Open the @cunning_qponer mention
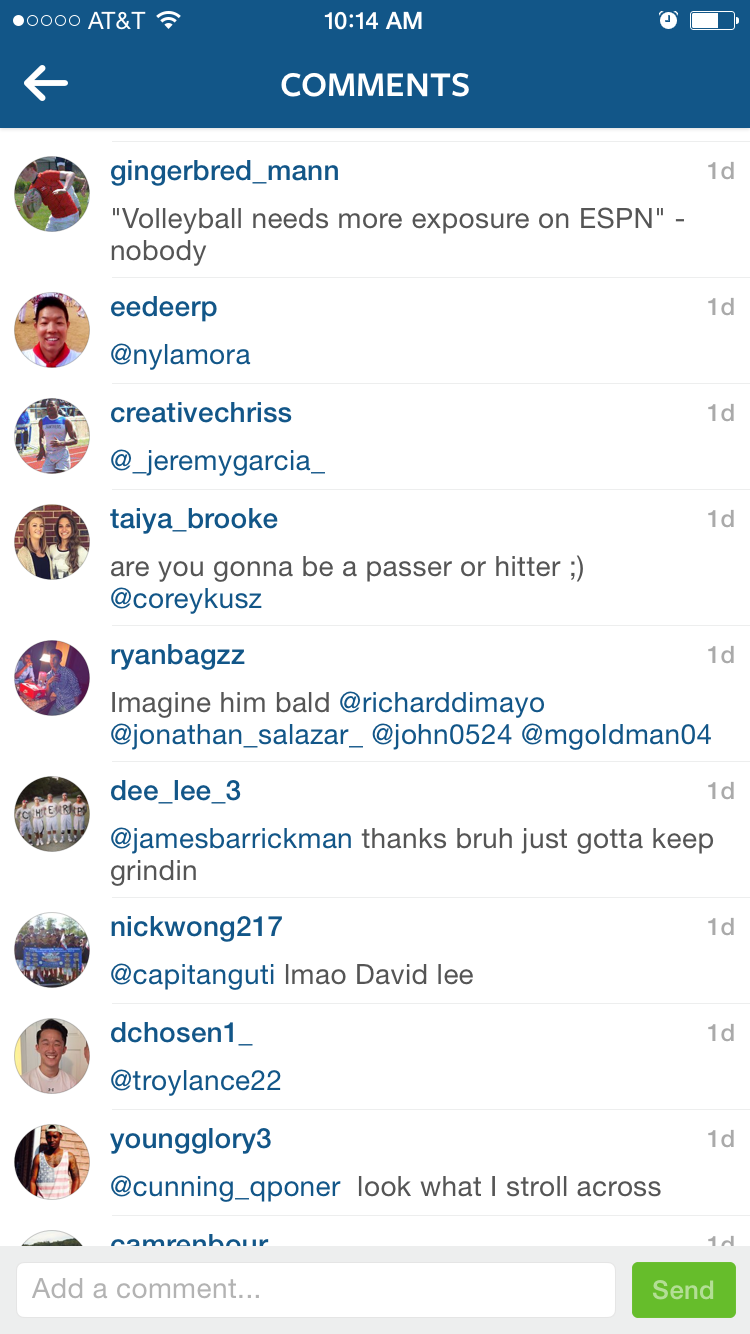 (225, 1187)
